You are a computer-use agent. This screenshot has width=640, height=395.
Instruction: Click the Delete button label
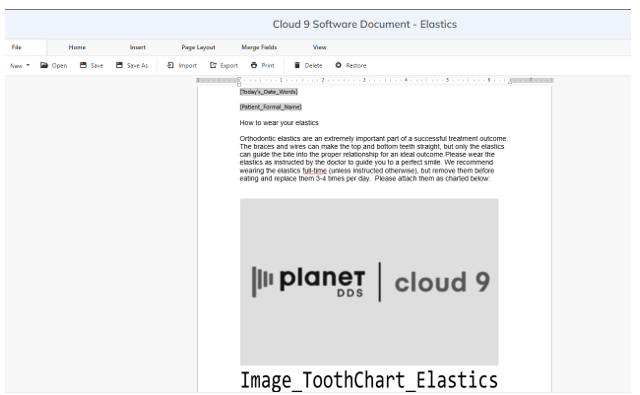(313, 66)
